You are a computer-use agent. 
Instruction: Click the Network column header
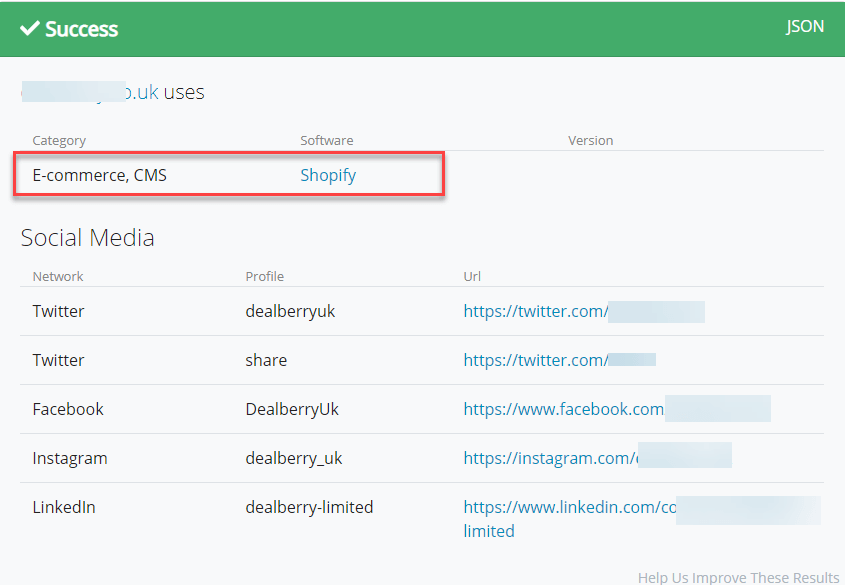tap(58, 276)
